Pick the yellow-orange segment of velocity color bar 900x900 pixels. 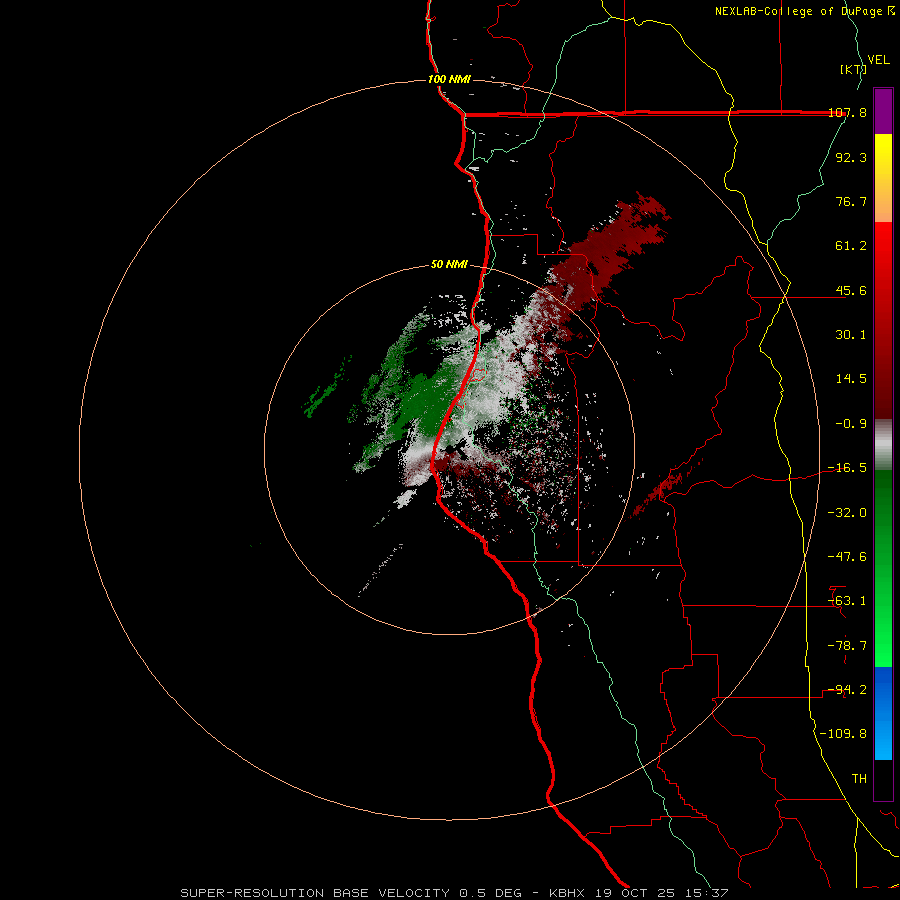coord(883,178)
